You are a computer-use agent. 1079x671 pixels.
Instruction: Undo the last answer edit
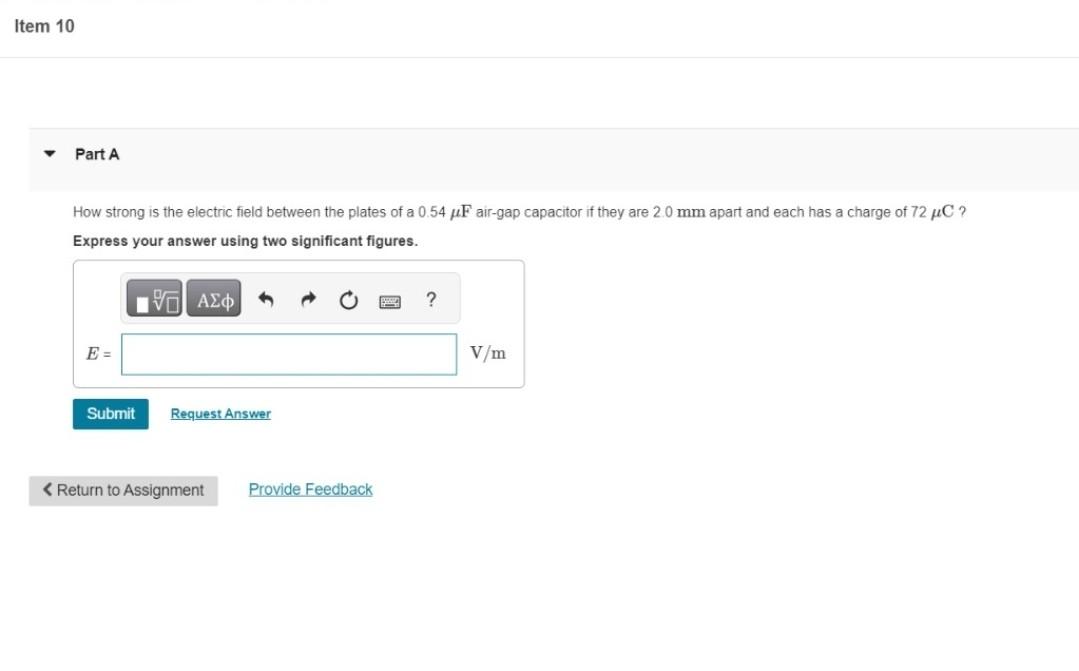(267, 298)
